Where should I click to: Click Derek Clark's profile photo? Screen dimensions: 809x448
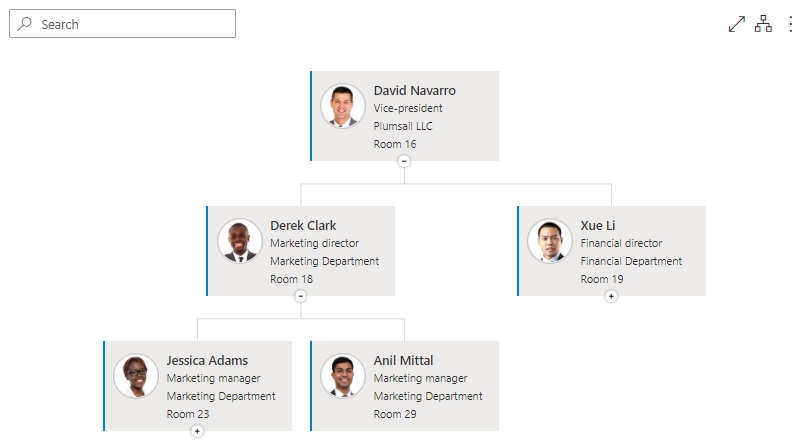[239, 241]
